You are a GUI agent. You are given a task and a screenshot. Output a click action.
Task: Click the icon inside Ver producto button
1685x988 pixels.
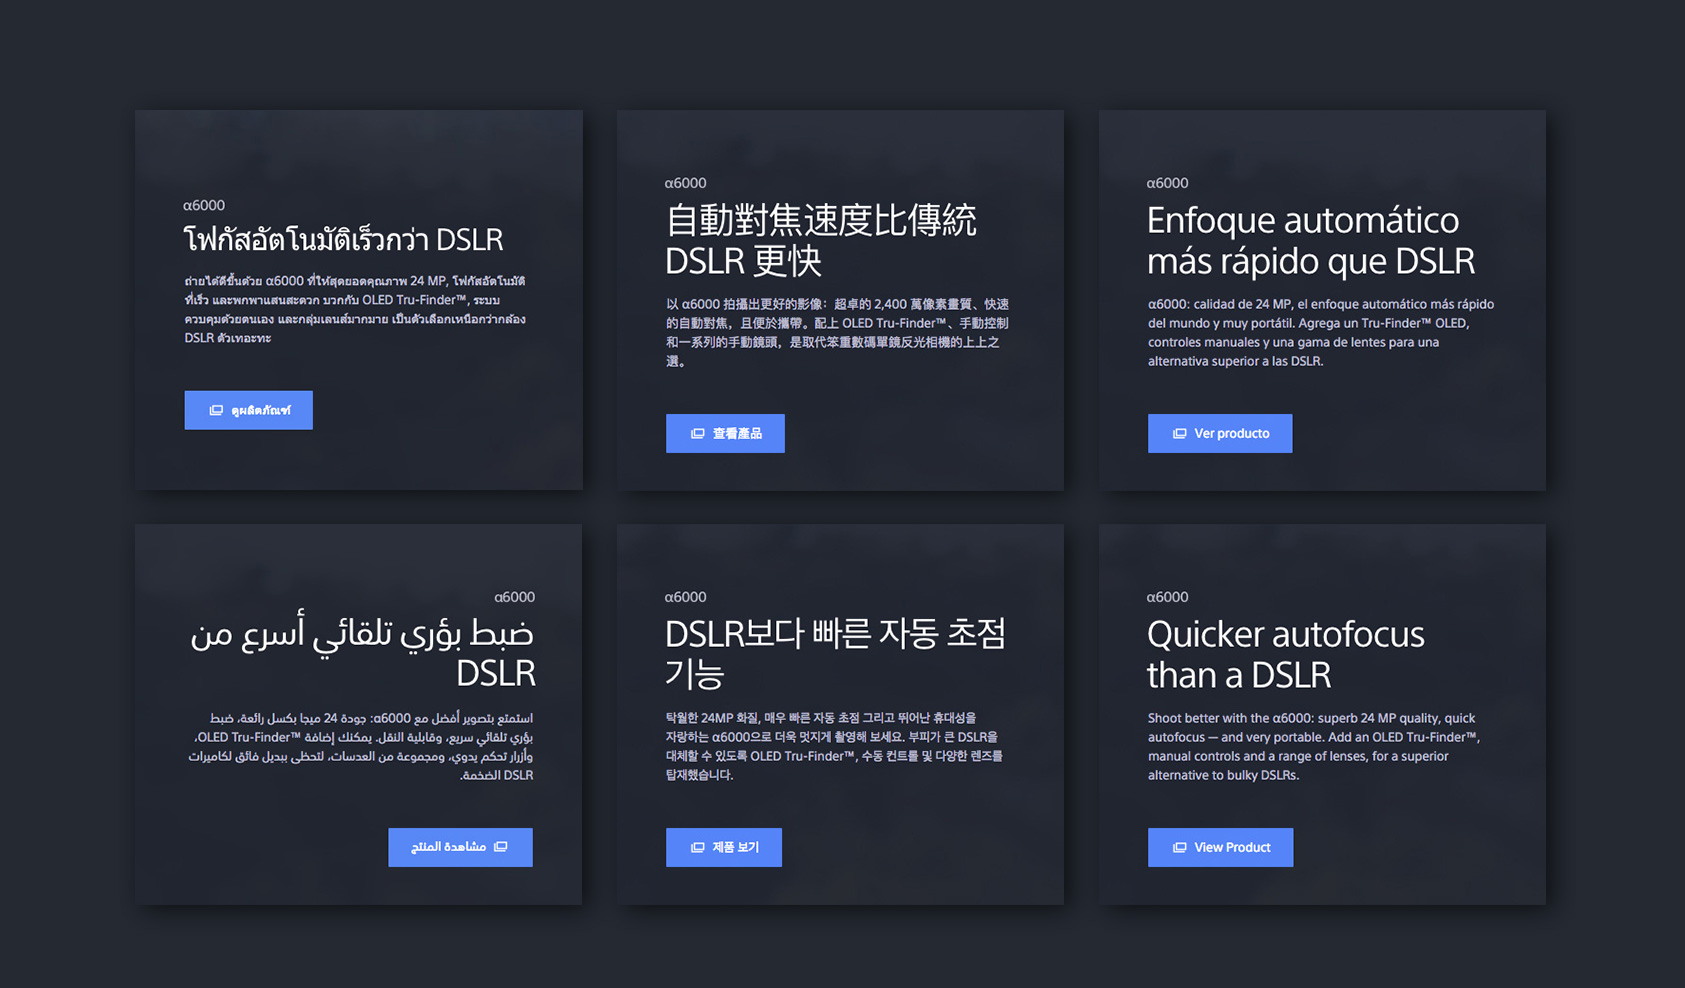click(x=1180, y=434)
